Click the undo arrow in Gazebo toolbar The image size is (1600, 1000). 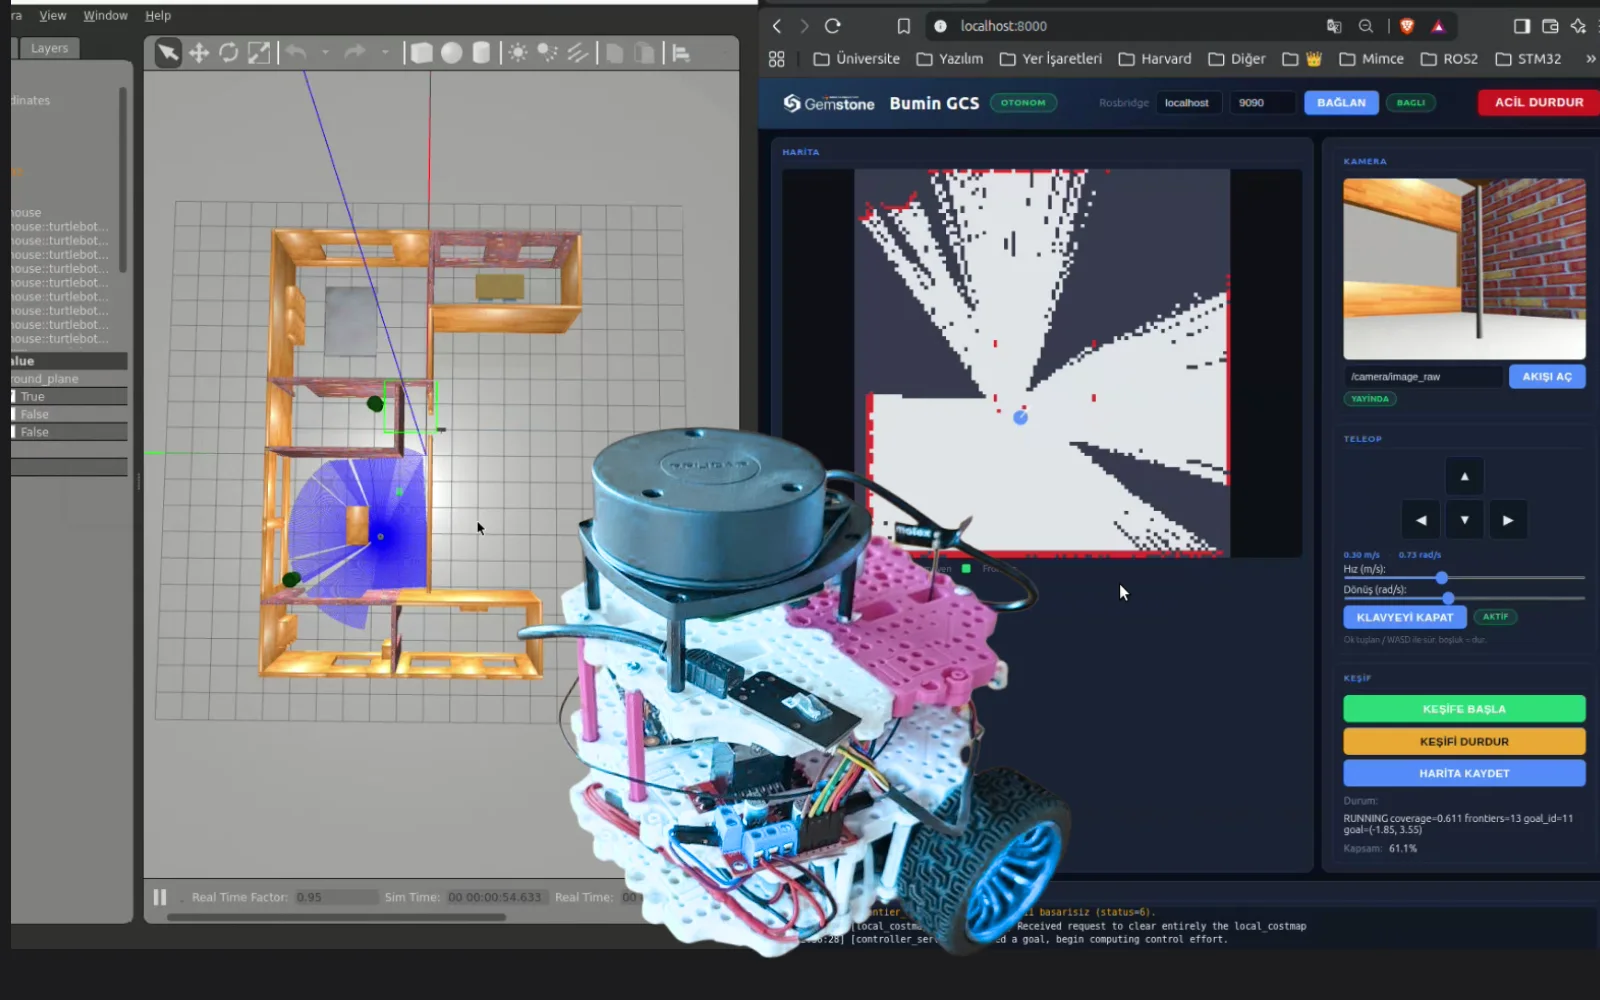pos(296,52)
